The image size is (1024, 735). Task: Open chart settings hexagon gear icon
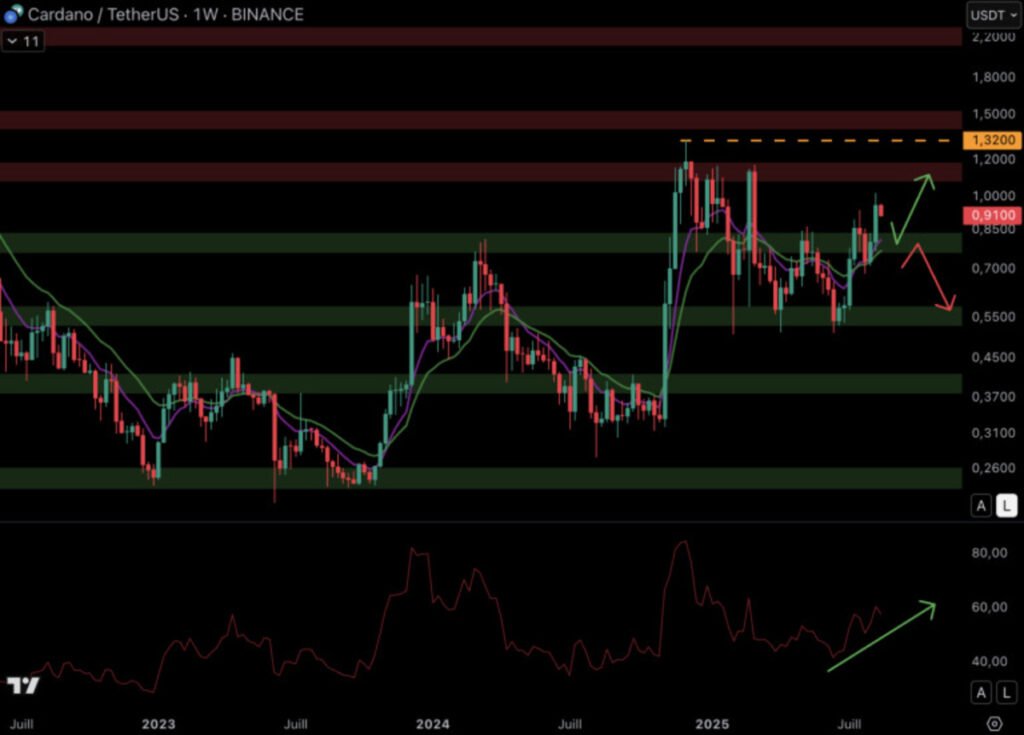(994, 723)
